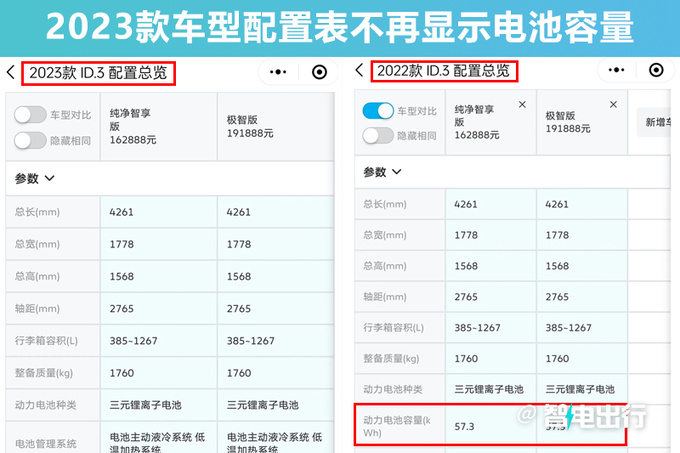The image size is (680, 453).
Task: Click 三元锂离子电池 under 纯净智享版 in 2022款 panel
Action: 489,389
